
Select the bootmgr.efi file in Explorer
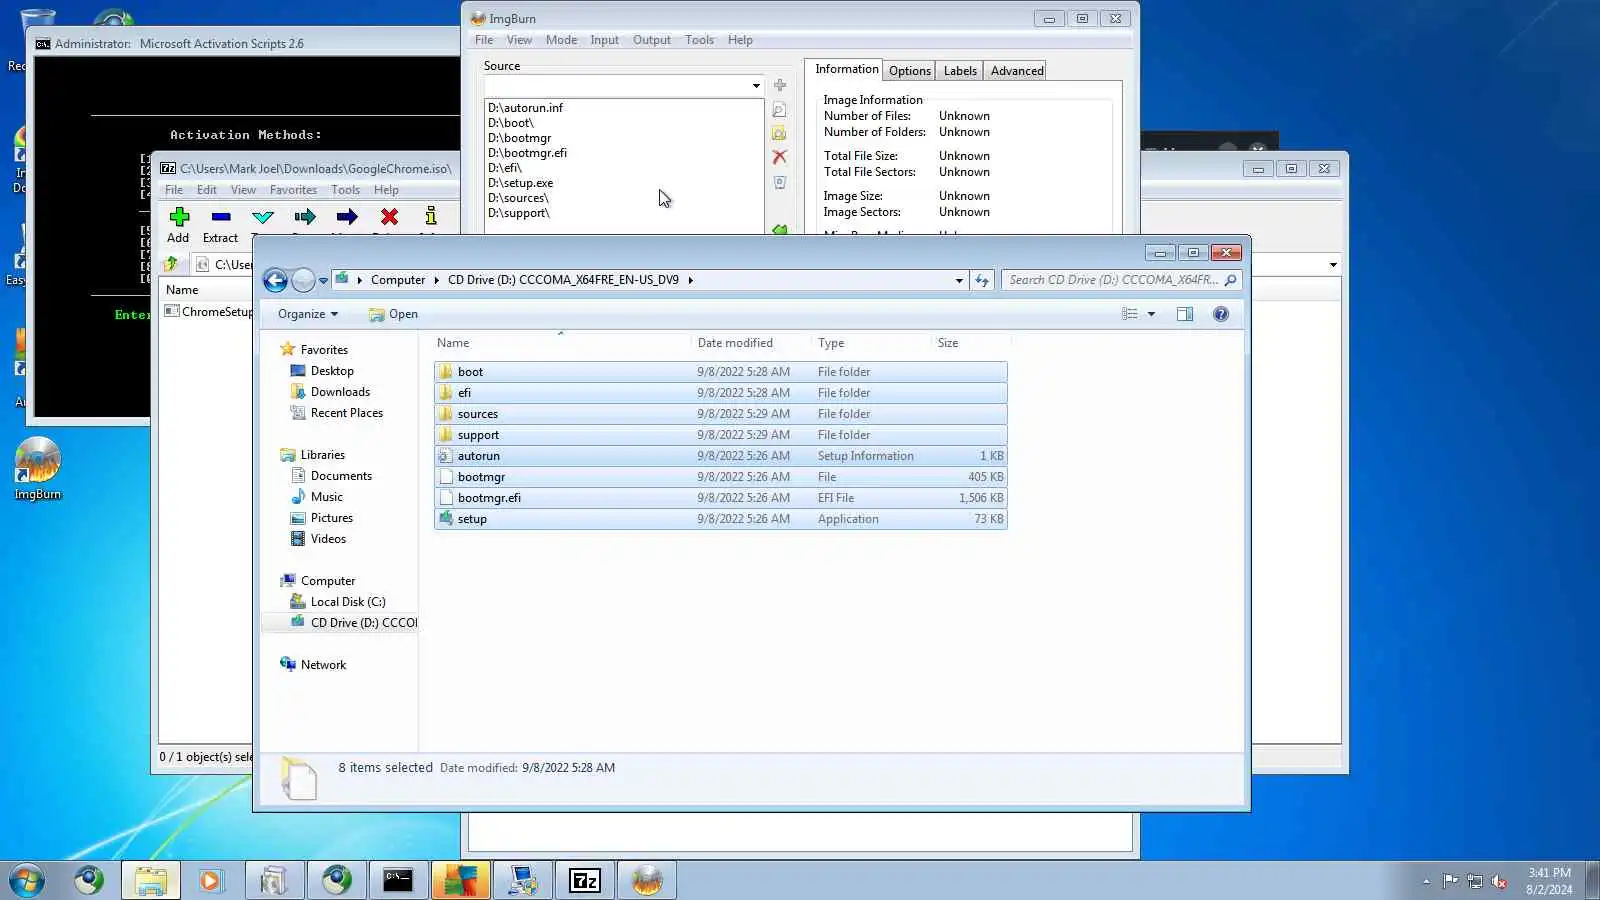coord(720,498)
